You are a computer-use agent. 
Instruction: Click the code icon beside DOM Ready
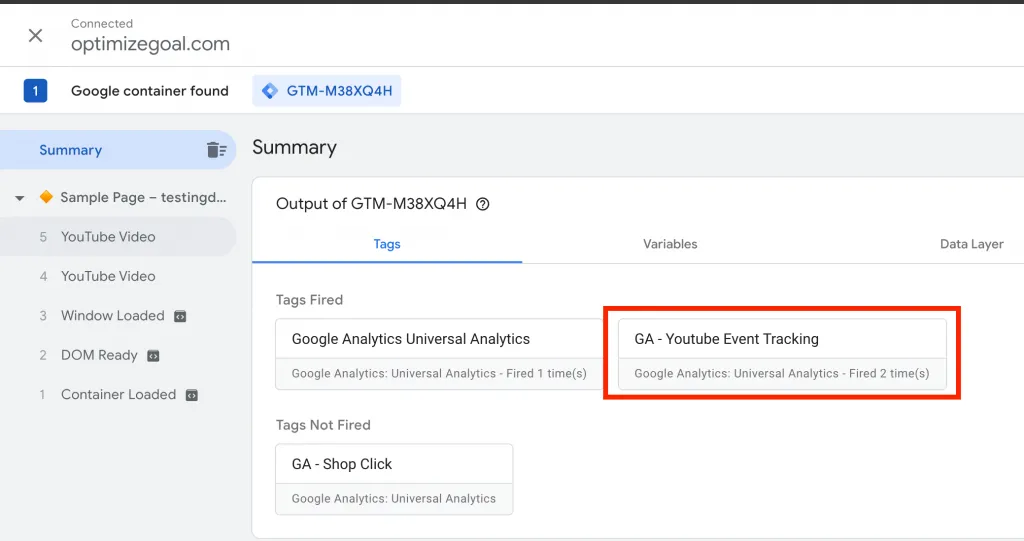pos(153,356)
